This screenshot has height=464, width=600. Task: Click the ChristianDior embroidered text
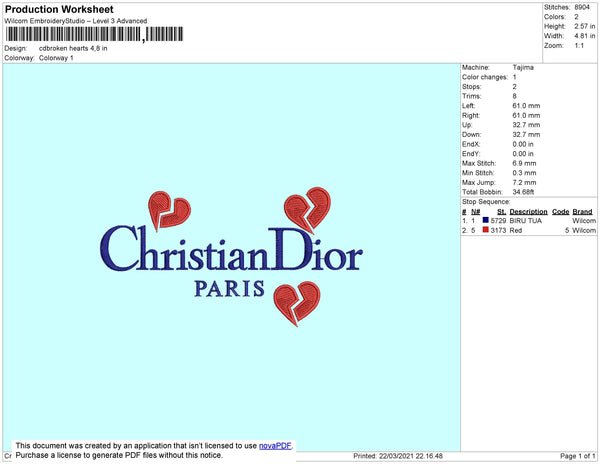(231, 248)
